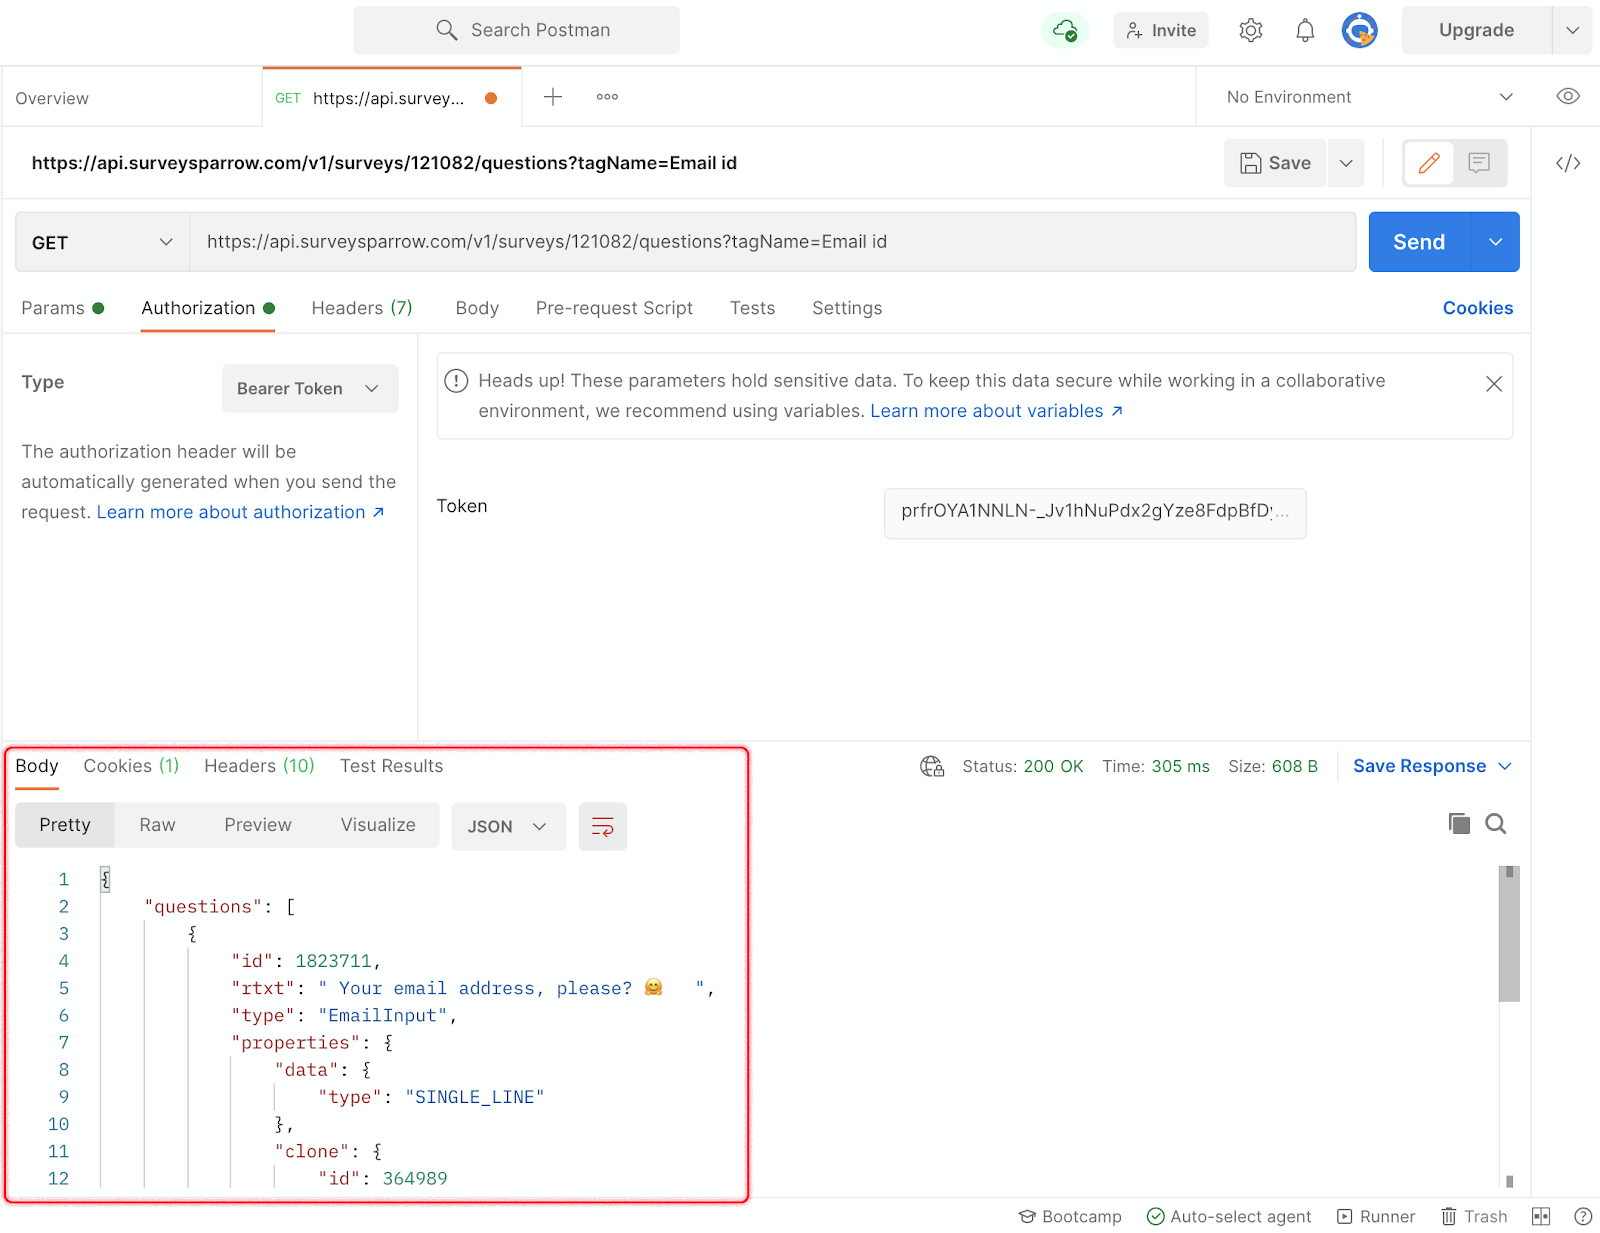
Task: Expand the Upgrade dropdown arrow
Action: (x=1572, y=30)
